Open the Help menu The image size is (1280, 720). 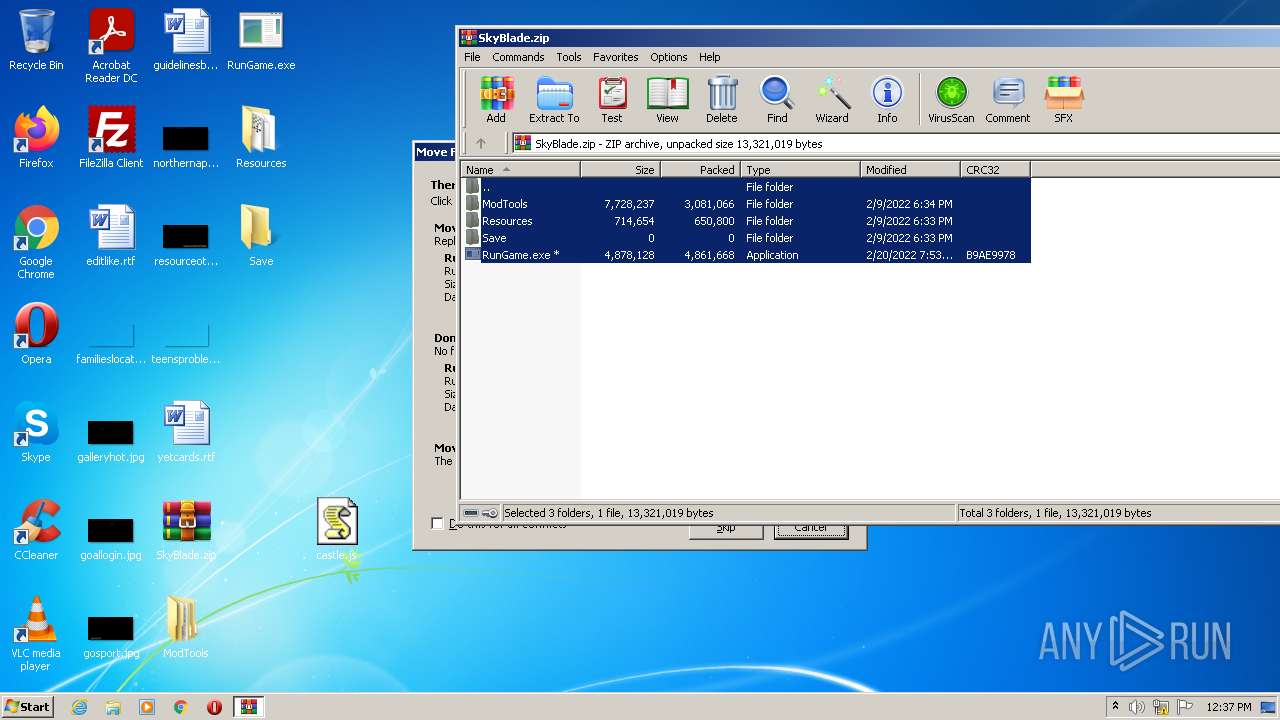[x=710, y=57]
